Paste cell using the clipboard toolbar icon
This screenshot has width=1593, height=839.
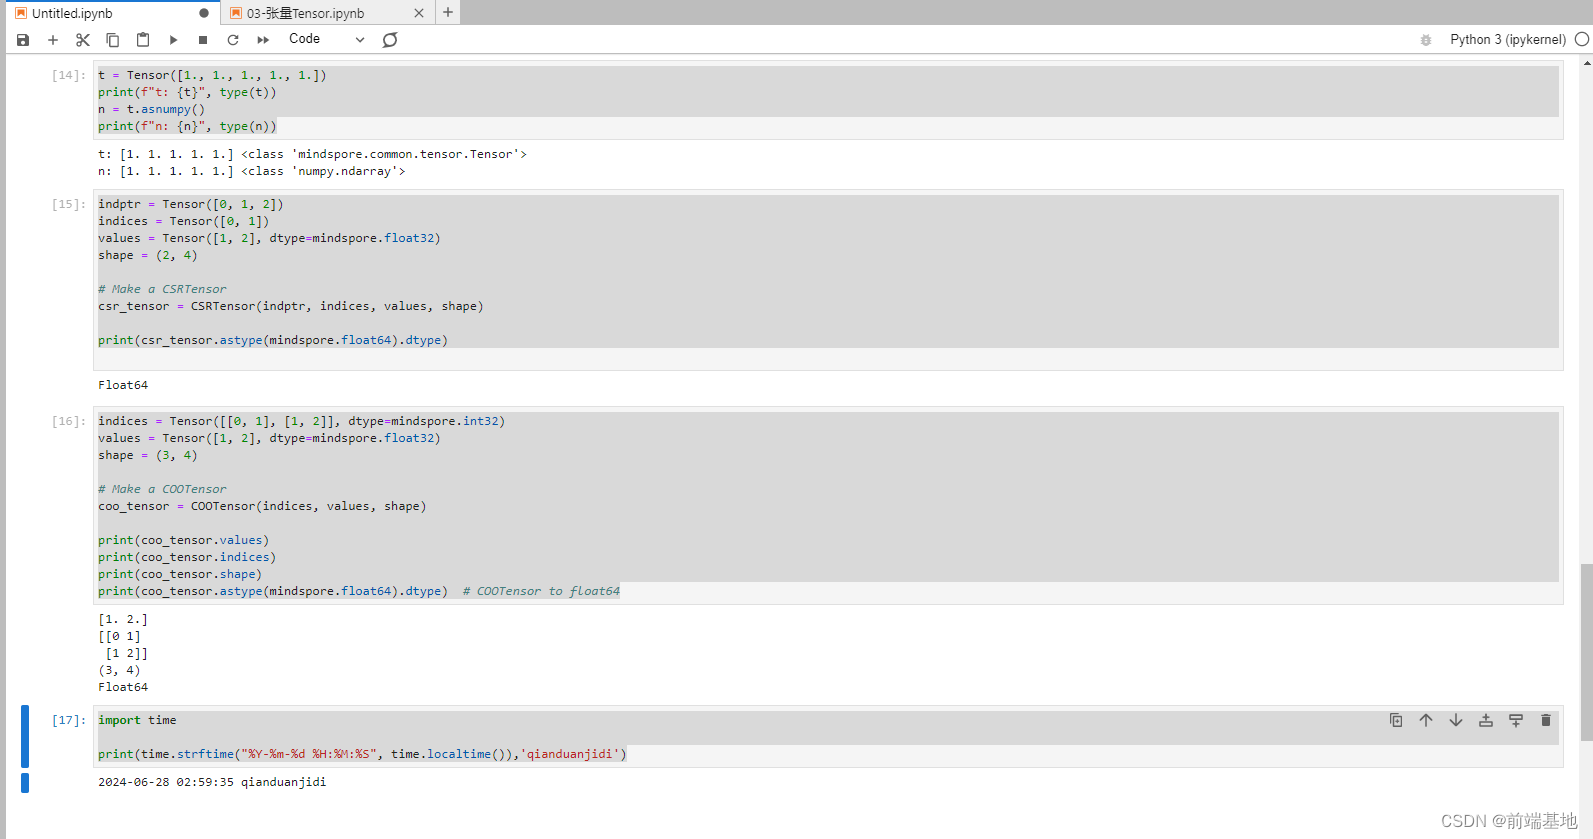pyautogui.click(x=143, y=40)
